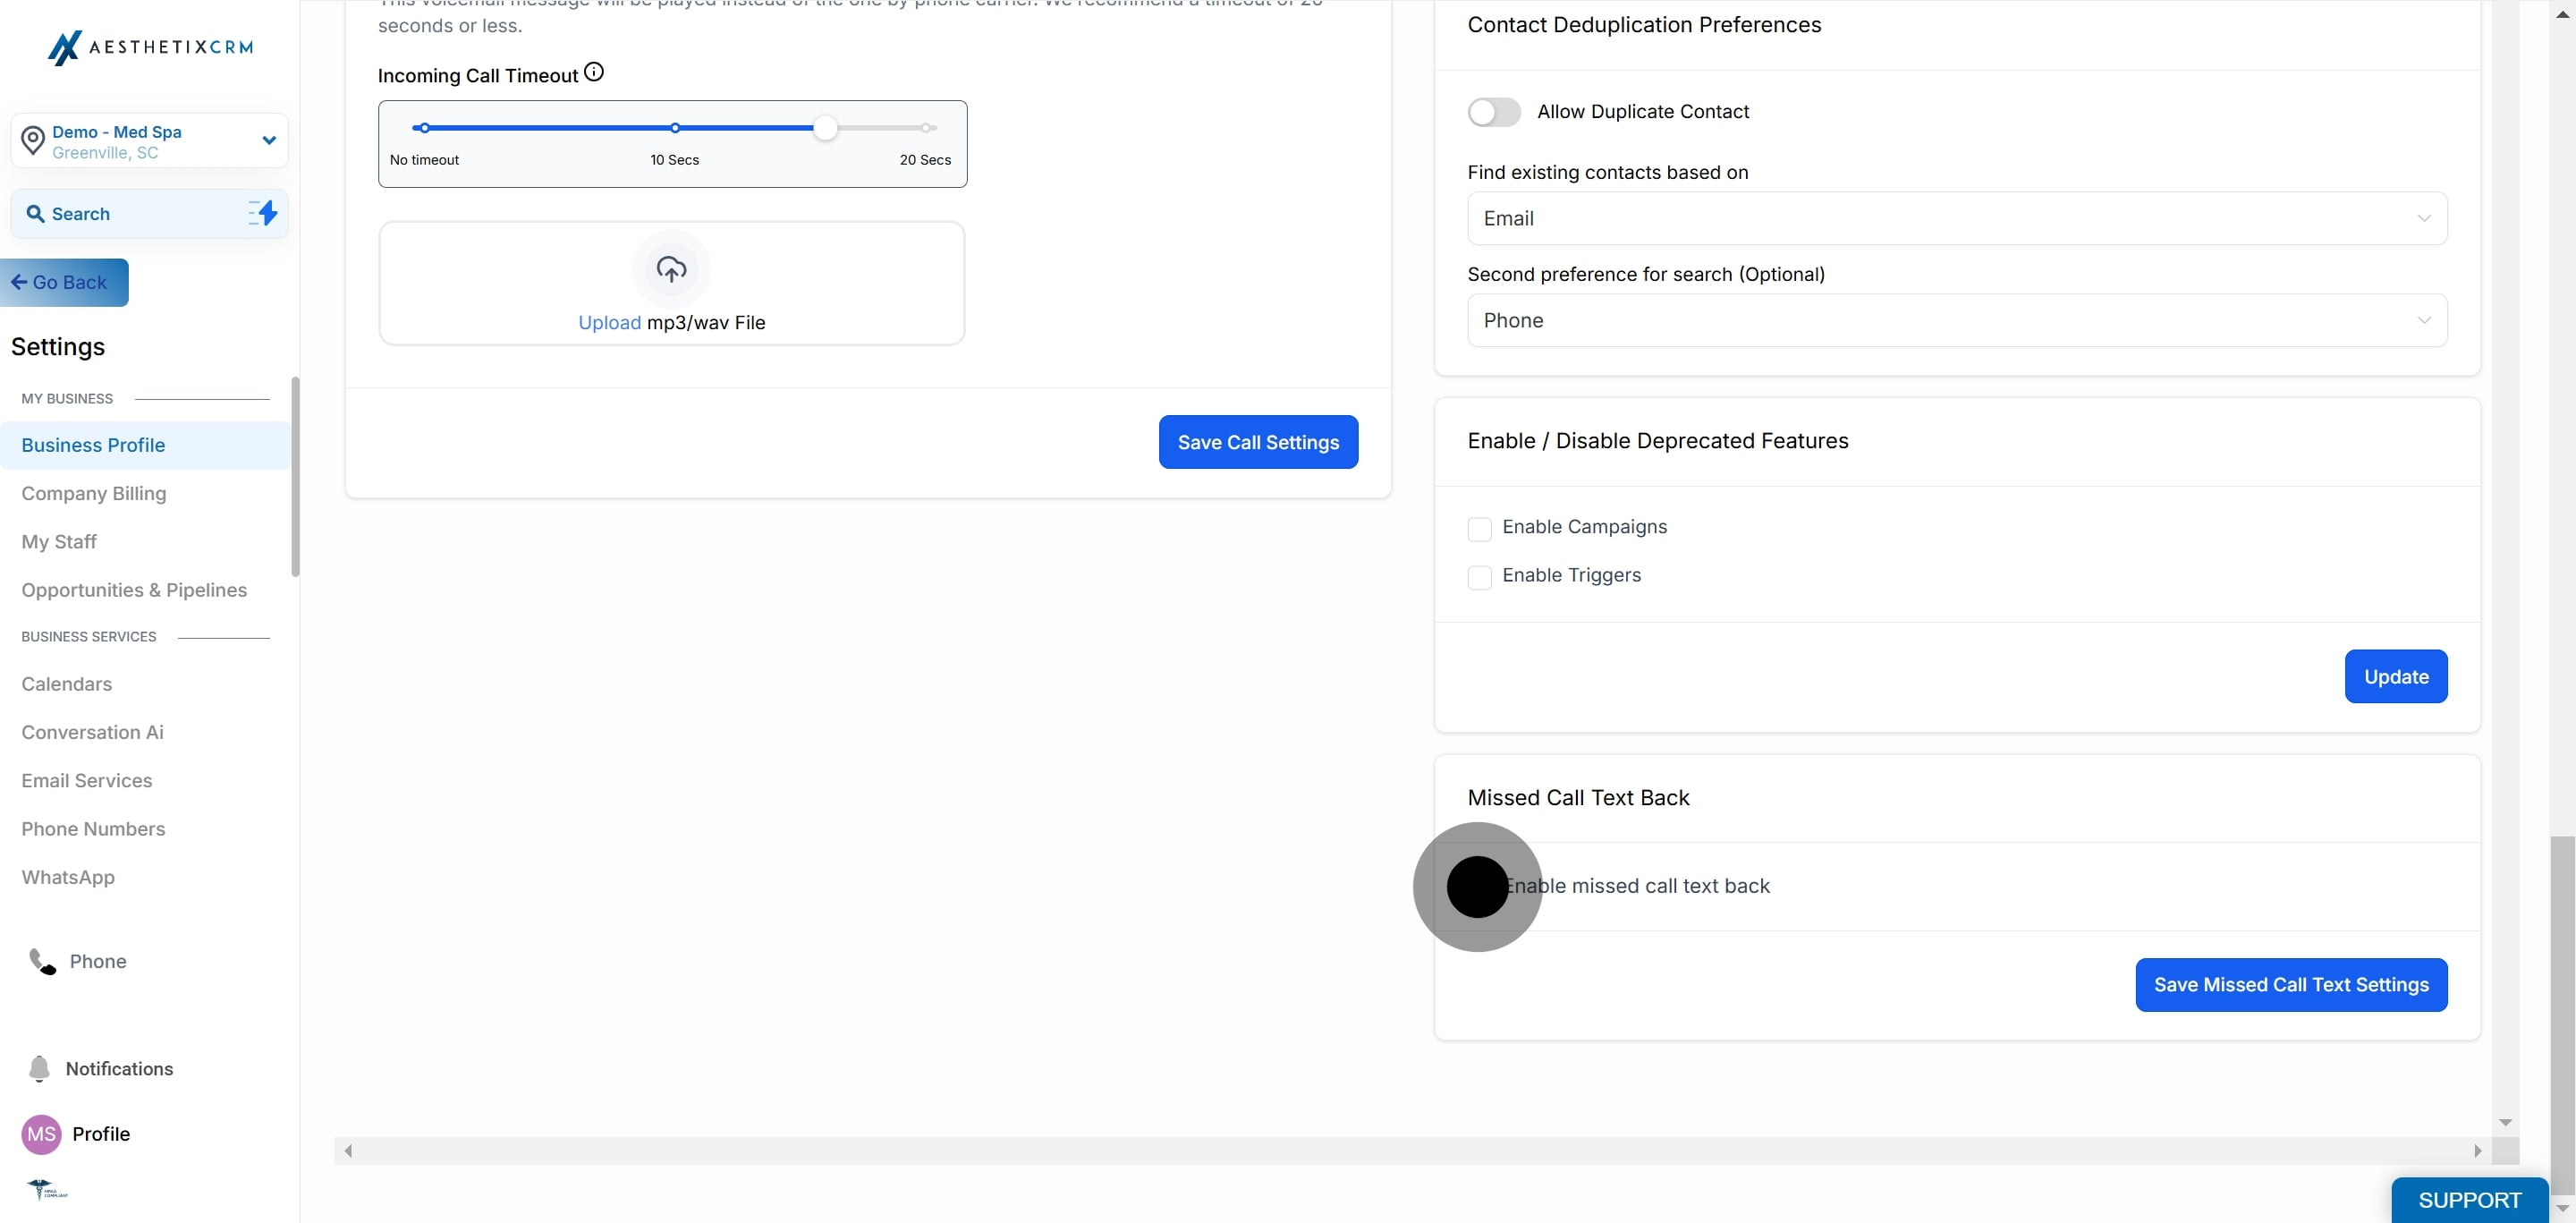This screenshot has height=1223, width=2576.
Task: Click the location pin icon
Action: tap(33, 141)
